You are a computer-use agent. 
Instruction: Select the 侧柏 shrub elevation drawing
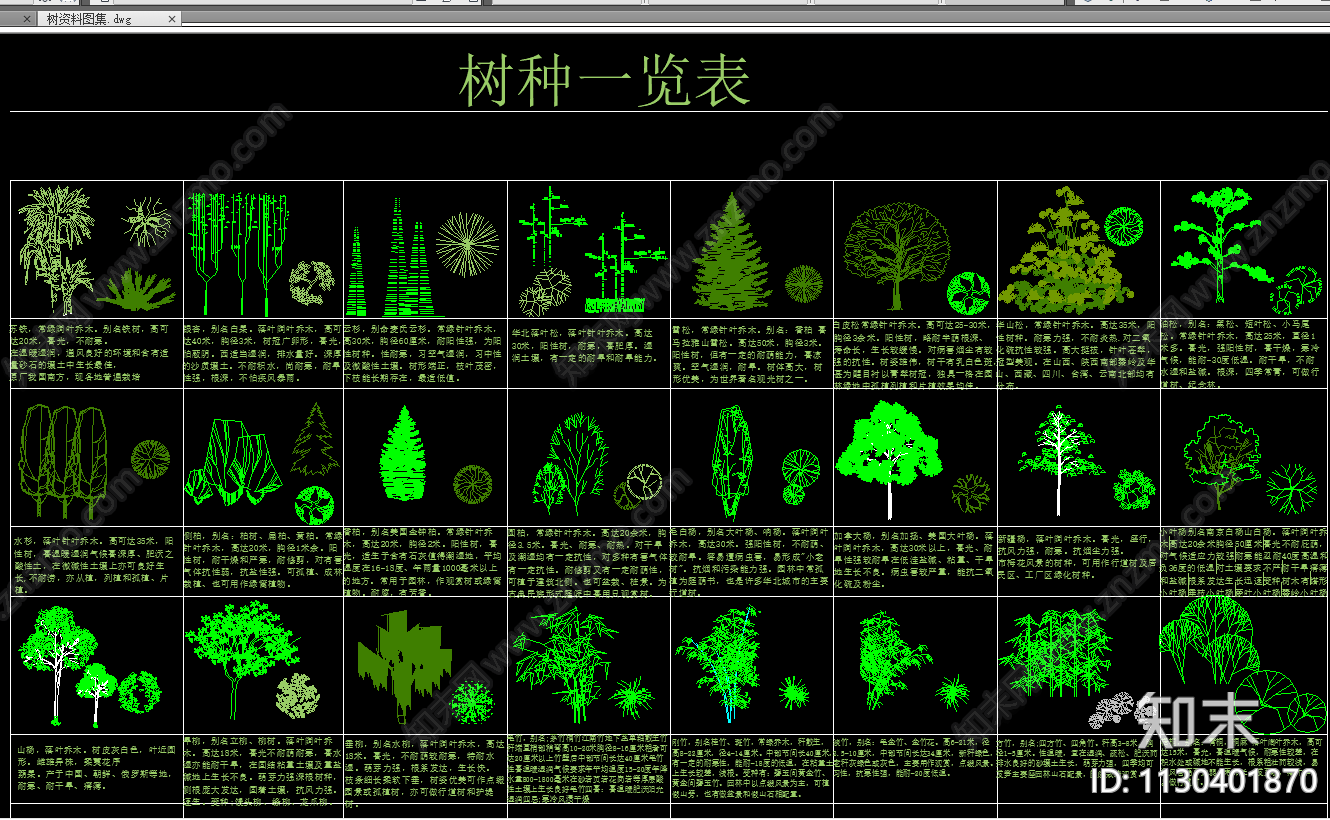coord(236,464)
